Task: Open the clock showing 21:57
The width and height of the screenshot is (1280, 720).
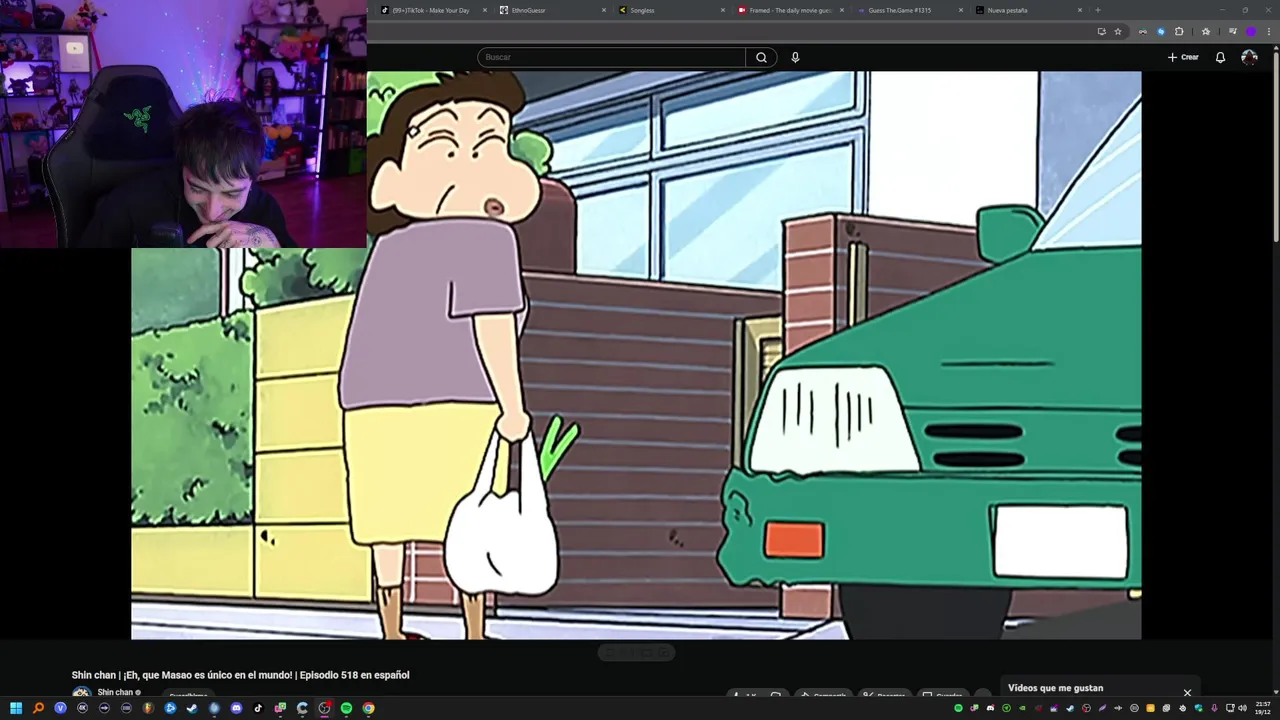Action: 1263,708
